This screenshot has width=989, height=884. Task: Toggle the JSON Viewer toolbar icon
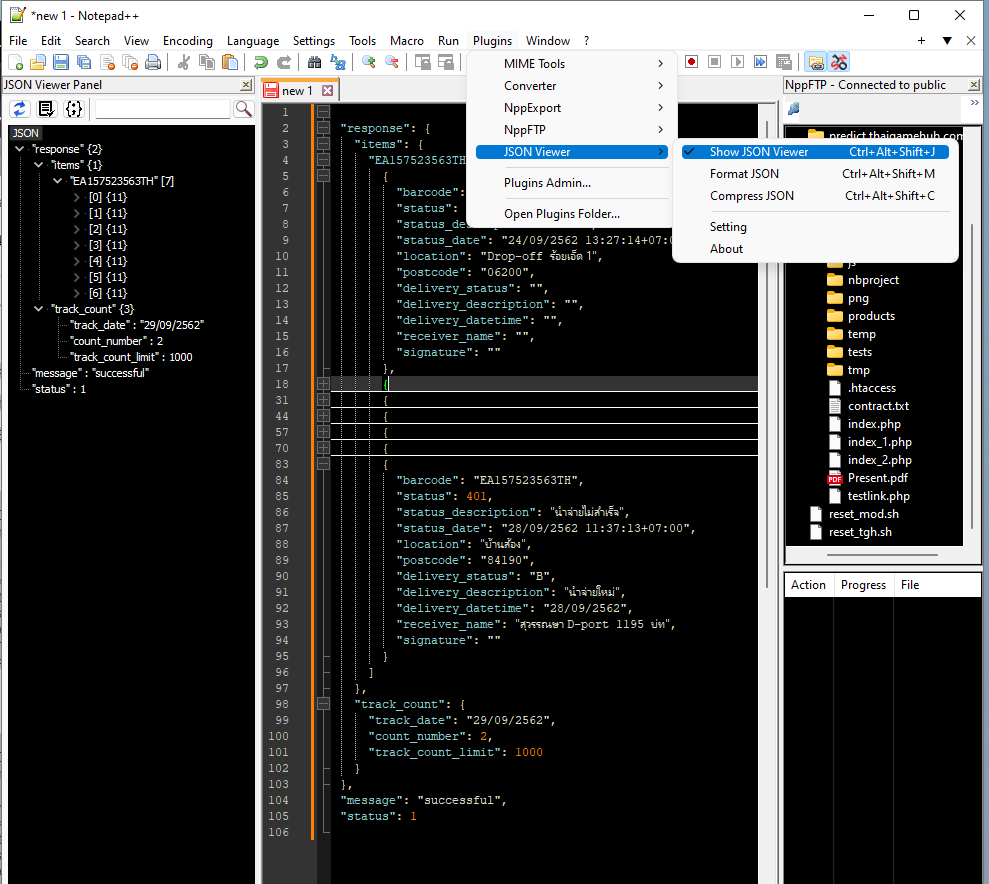[x=838, y=62]
